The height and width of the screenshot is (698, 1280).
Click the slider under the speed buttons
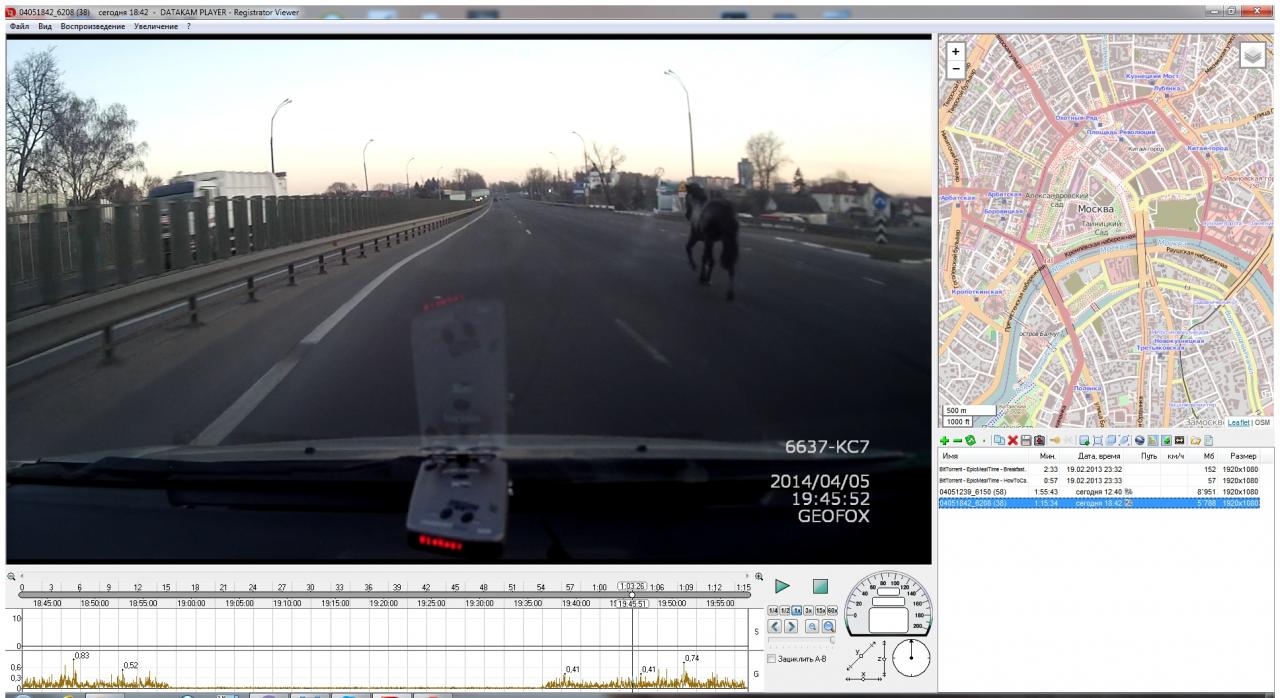click(802, 640)
